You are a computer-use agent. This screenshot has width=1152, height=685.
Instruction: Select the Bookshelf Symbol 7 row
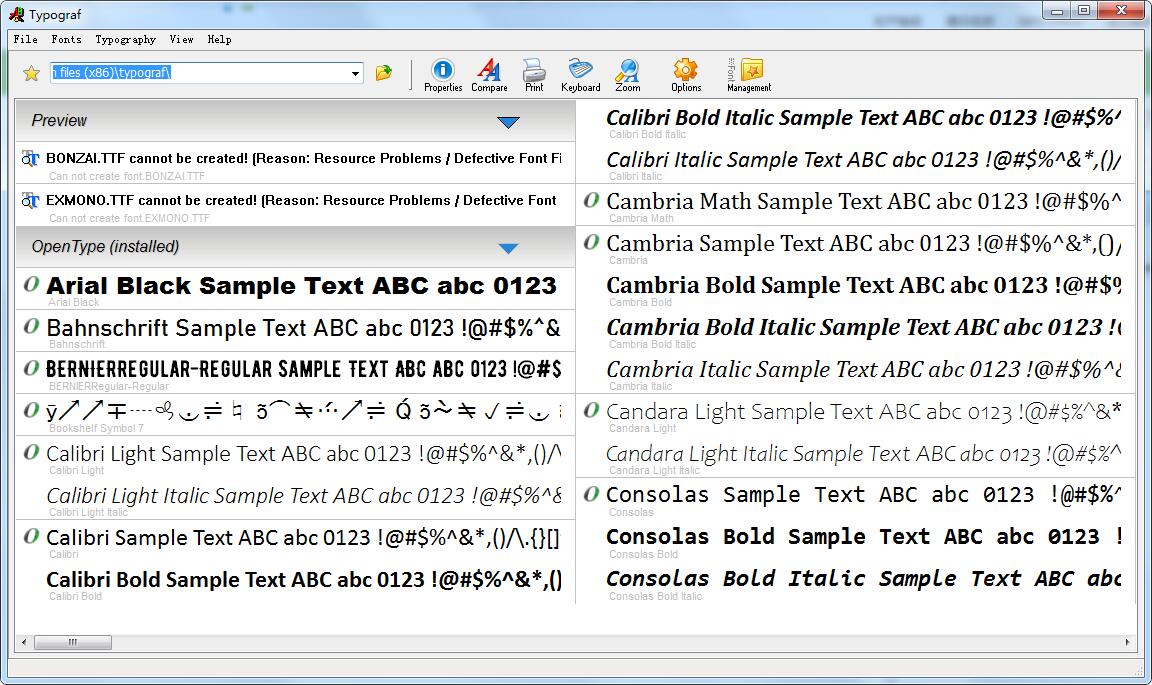(x=295, y=414)
